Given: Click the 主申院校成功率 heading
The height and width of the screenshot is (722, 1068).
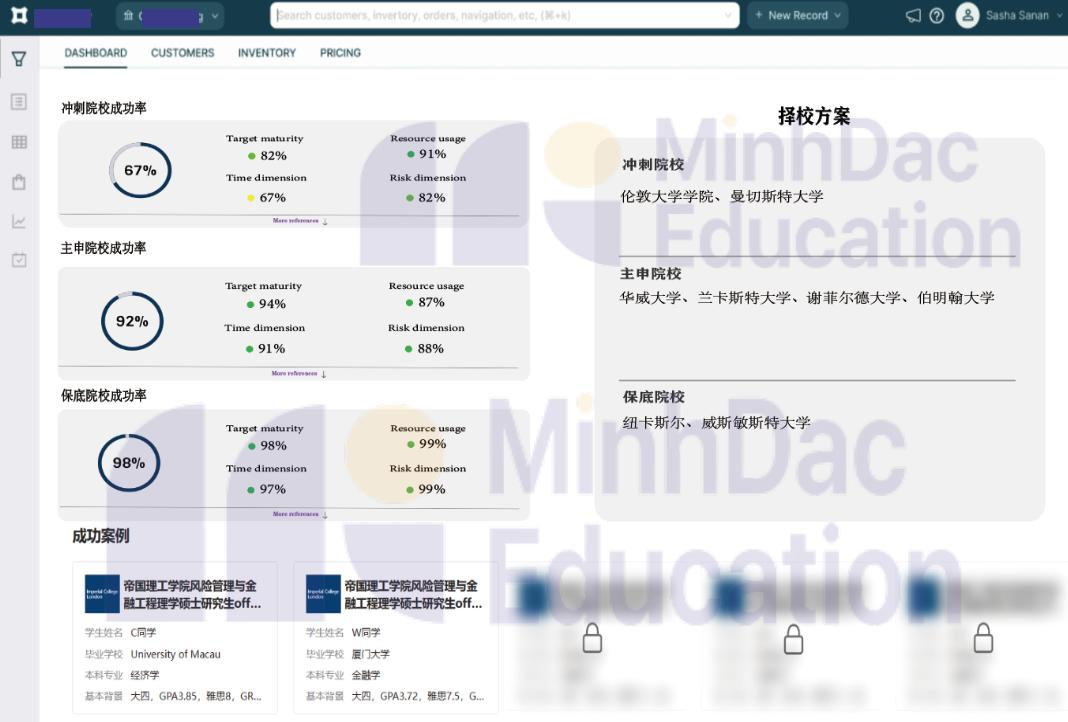Looking at the screenshot, I should coord(104,248).
